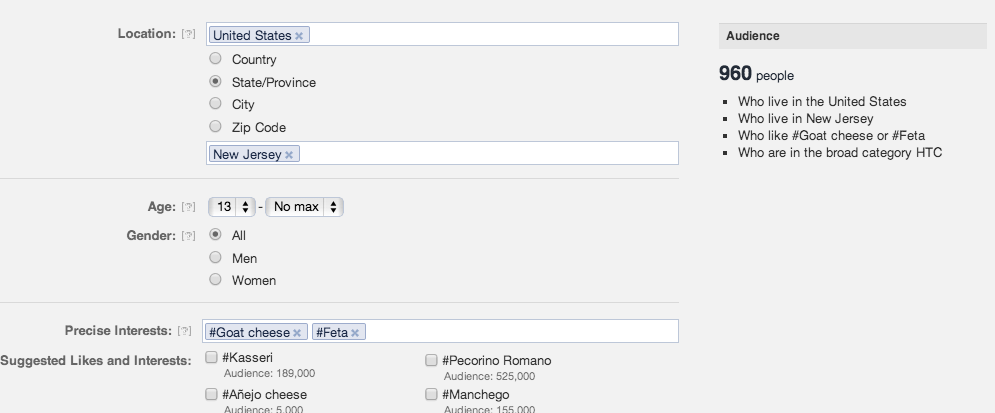This screenshot has height=413, width=995.
Task: Click in the Precise Interests input field
Action: (520, 332)
